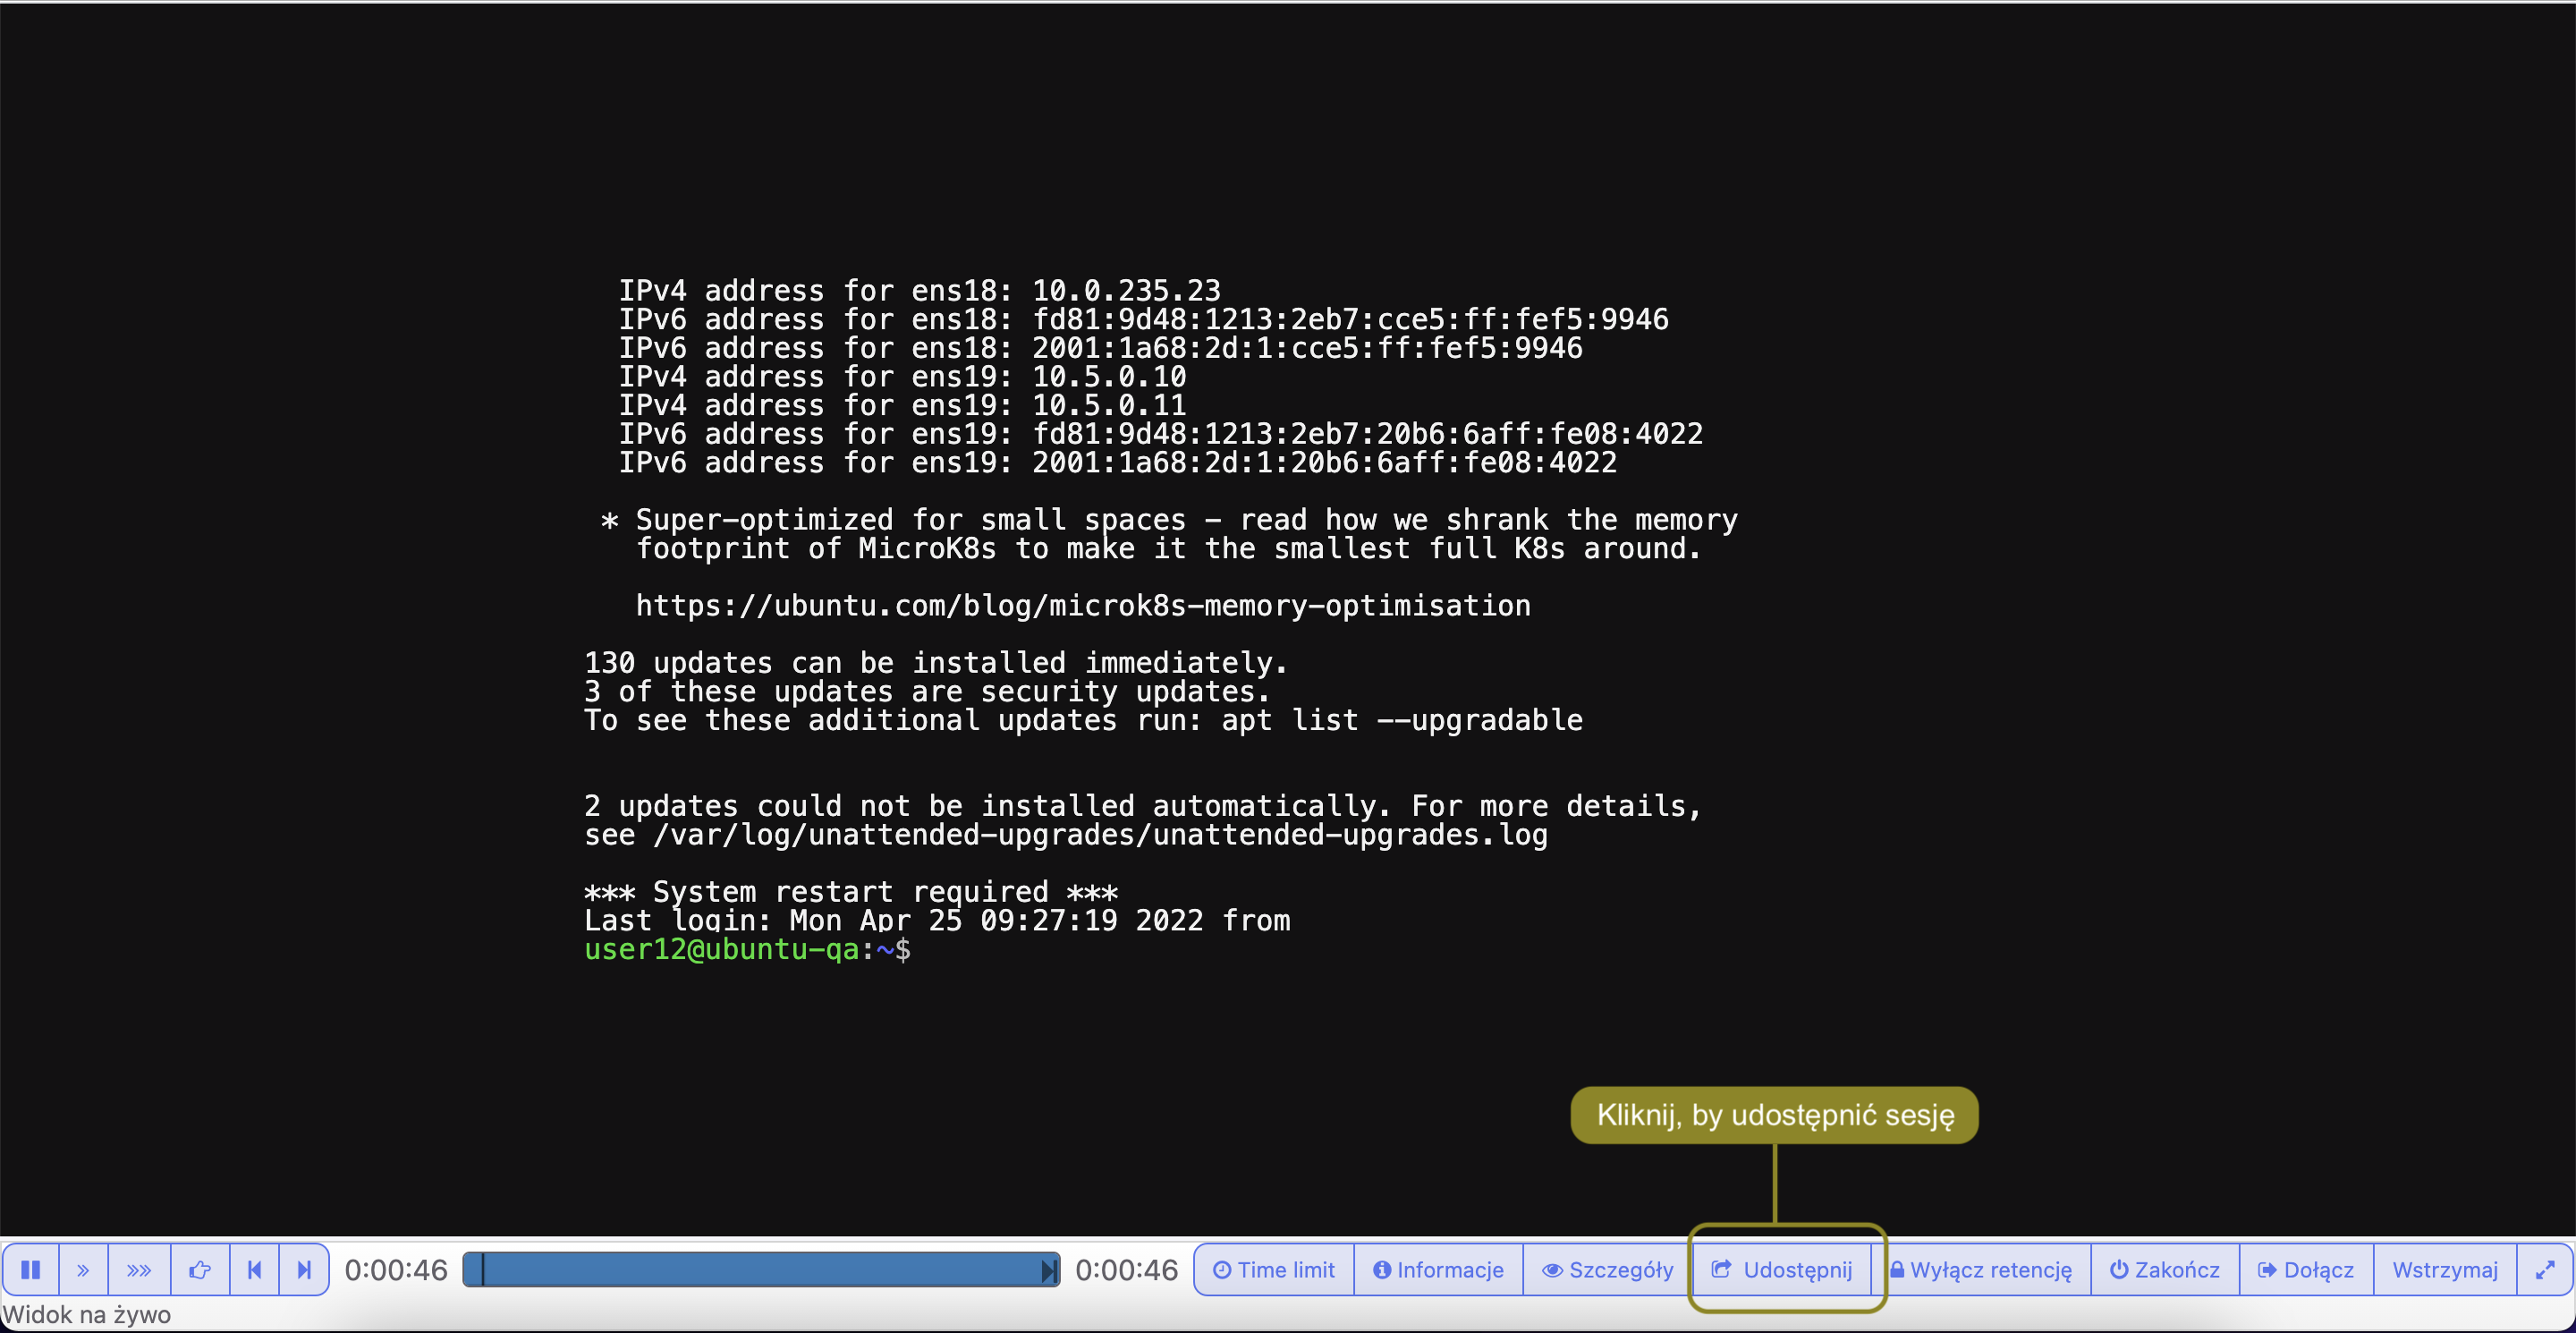Click the user12@ubuntu-qa shell prompt
Viewport: 2576px width, 1333px height.
click(747, 949)
